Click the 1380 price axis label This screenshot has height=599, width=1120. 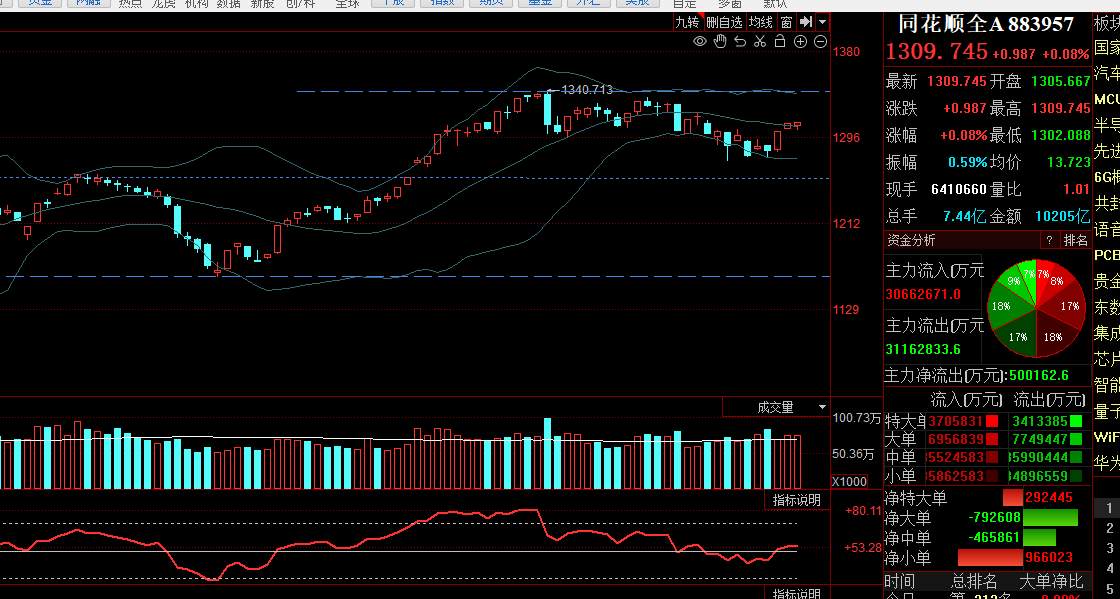coord(846,51)
